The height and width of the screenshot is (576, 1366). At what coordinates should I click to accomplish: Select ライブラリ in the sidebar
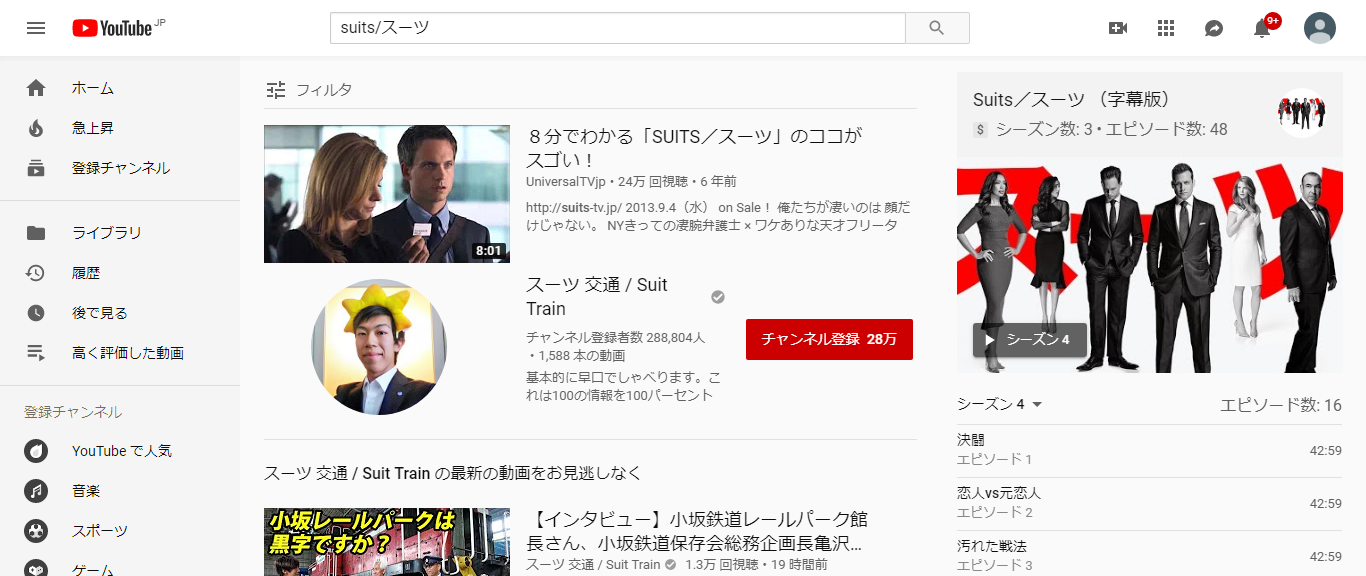[107, 233]
